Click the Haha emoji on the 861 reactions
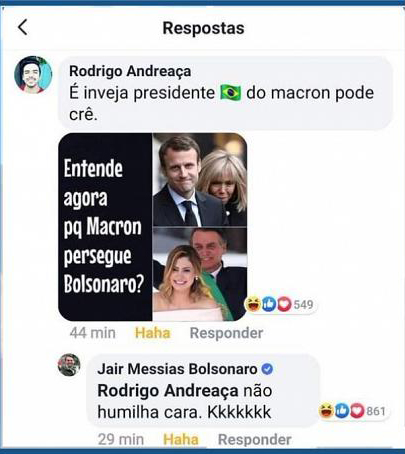The image size is (405, 454). click(326, 410)
